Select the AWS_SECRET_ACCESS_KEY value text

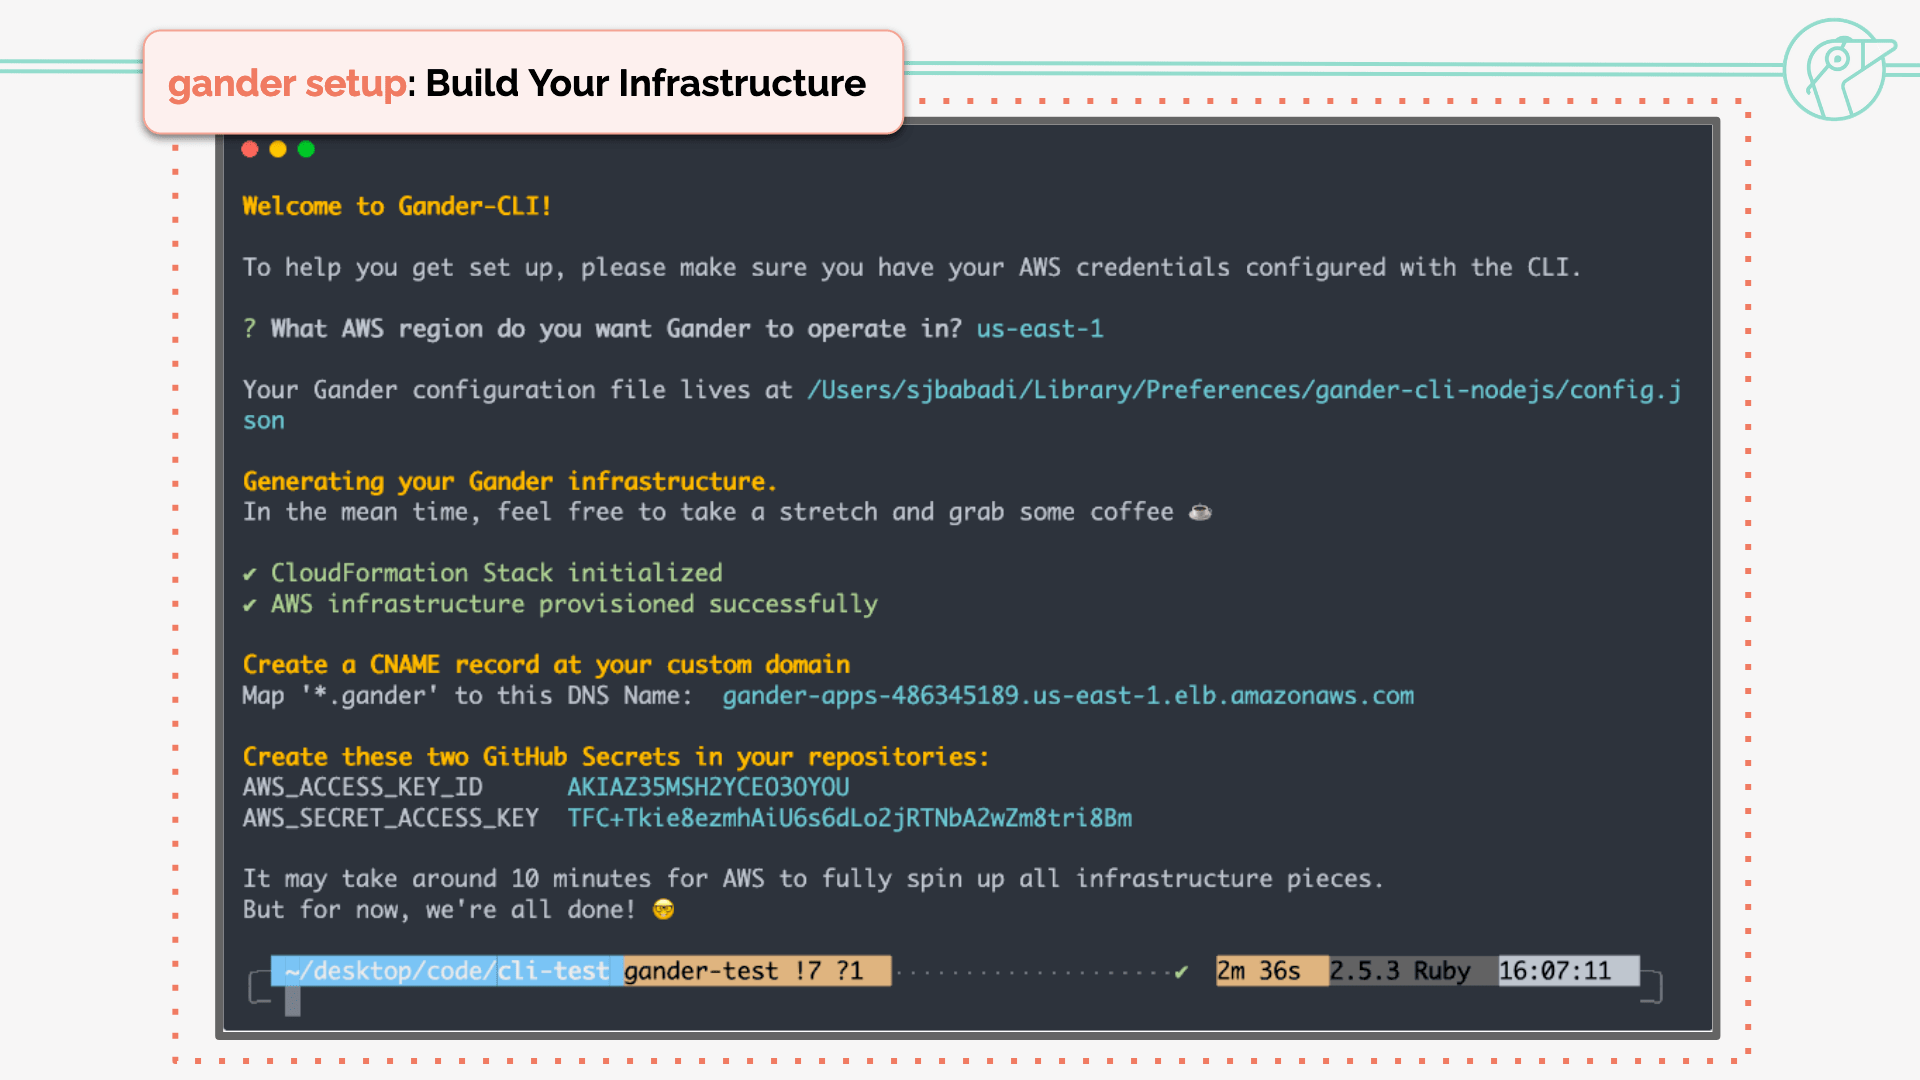(849, 818)
